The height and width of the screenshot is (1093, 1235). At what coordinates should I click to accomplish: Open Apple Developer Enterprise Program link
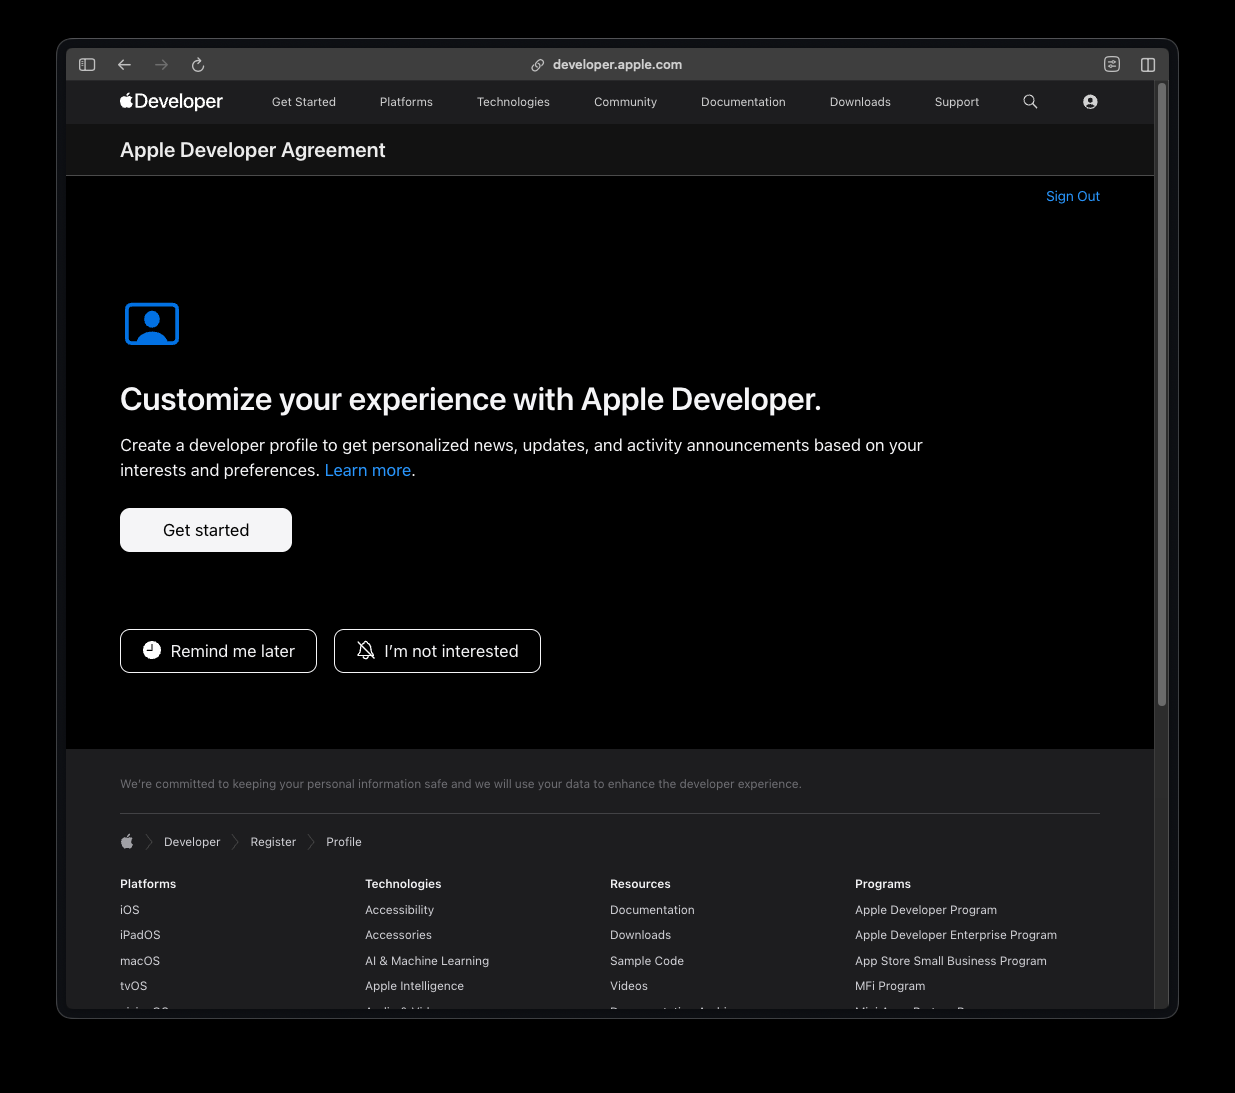(x=956, y=935)
